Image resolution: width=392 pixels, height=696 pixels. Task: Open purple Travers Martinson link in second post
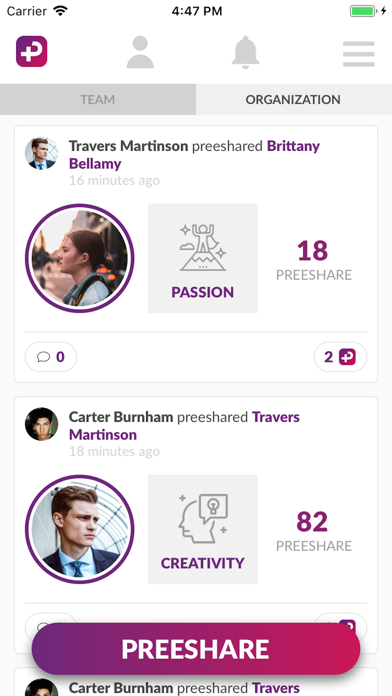(x=184, y=426)
